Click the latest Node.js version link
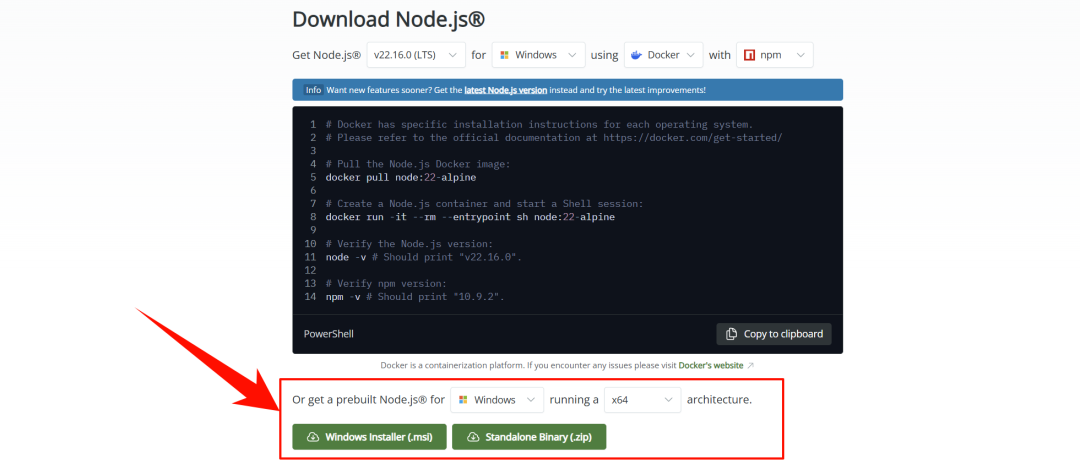 [x=506, y=90]
